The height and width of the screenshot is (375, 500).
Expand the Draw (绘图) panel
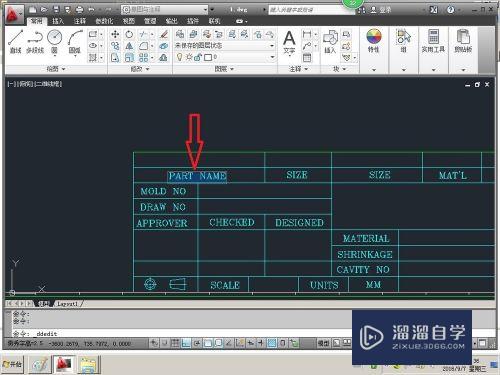pyautogui.click(x=55, y=69)
